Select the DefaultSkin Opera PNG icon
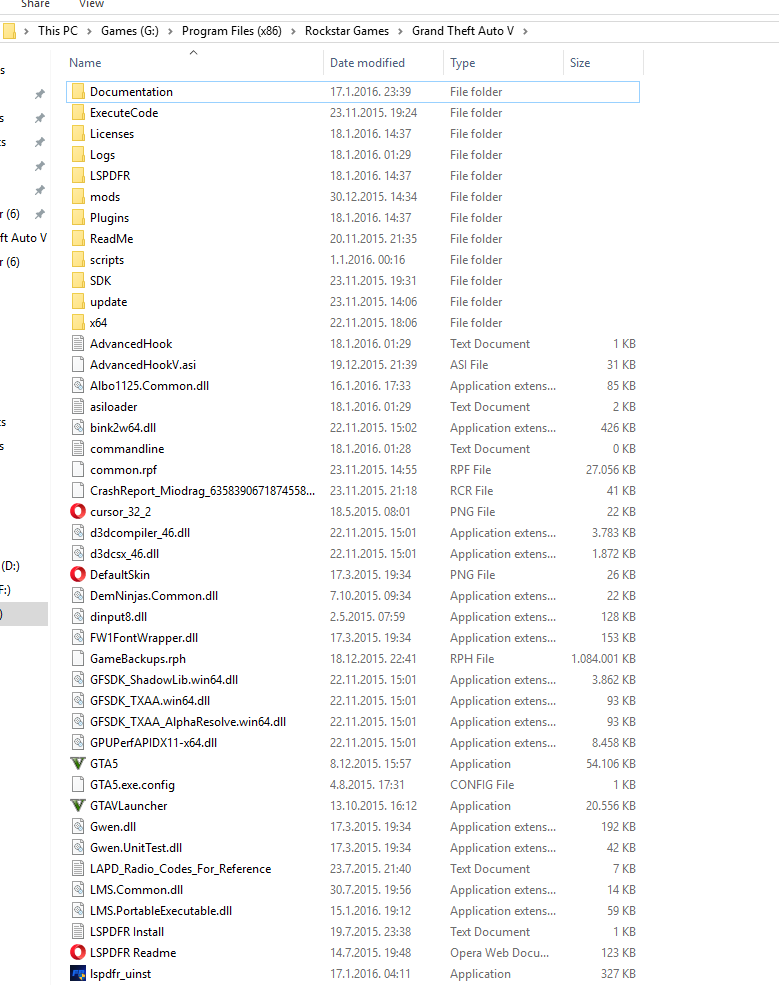779x1006 pixels. [78, 575]
